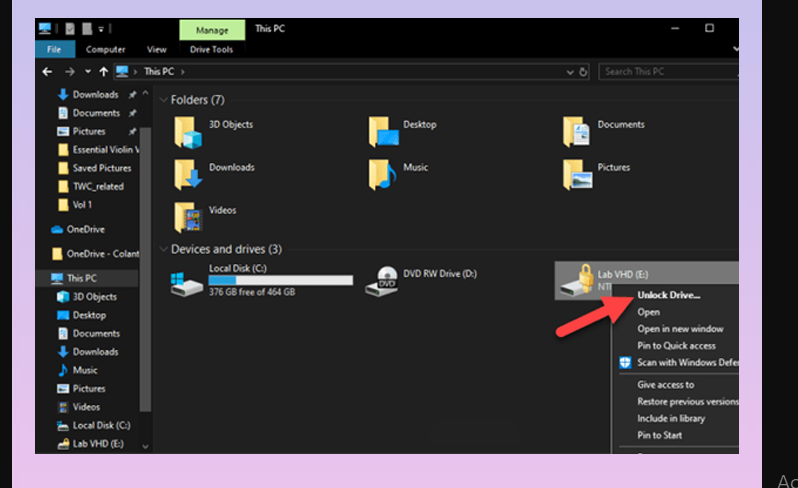Viewport: 798px width, 488px height.
Task: Click the Back arrow navigation button
Action: (x=48, y=72)
